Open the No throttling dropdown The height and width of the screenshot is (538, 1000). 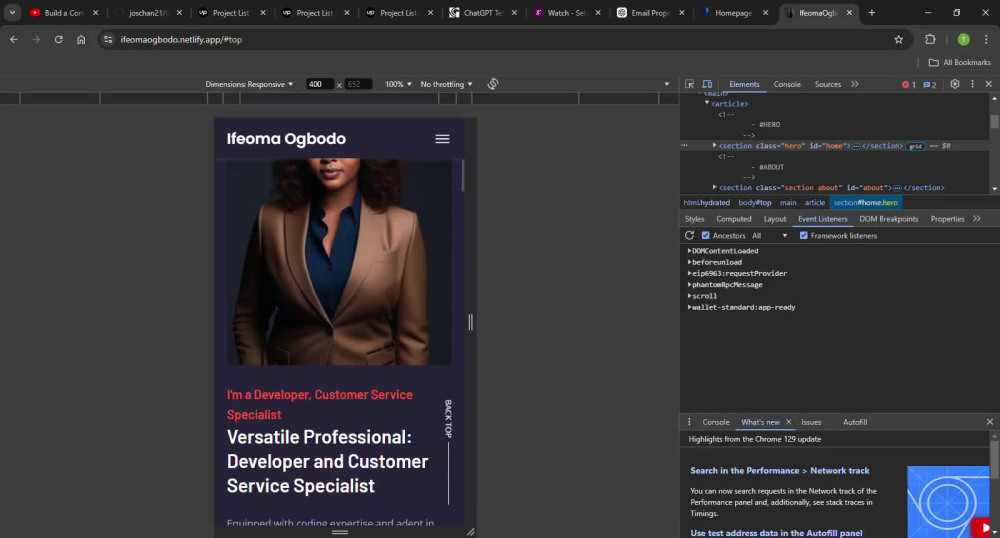[x=446, y=84]
